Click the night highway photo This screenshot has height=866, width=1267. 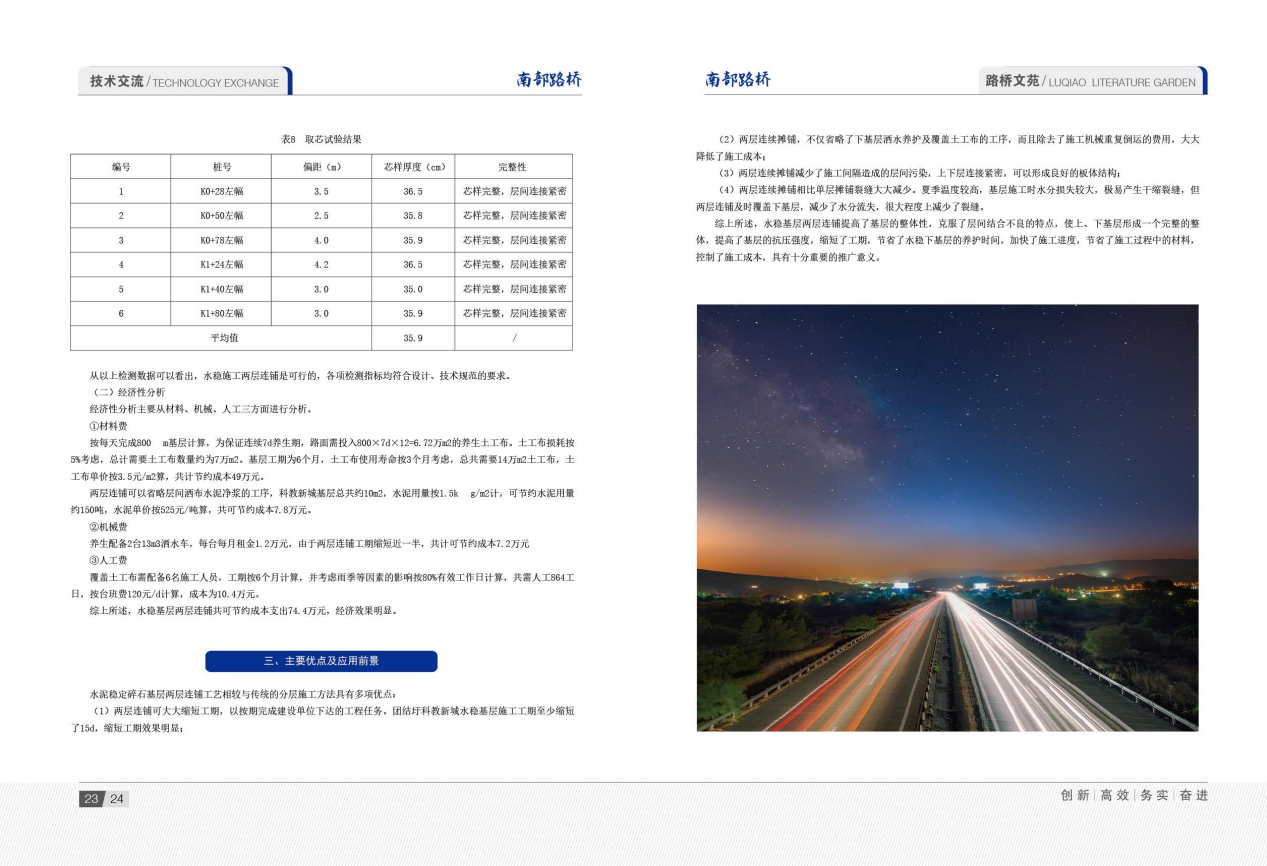pos(947,518)
